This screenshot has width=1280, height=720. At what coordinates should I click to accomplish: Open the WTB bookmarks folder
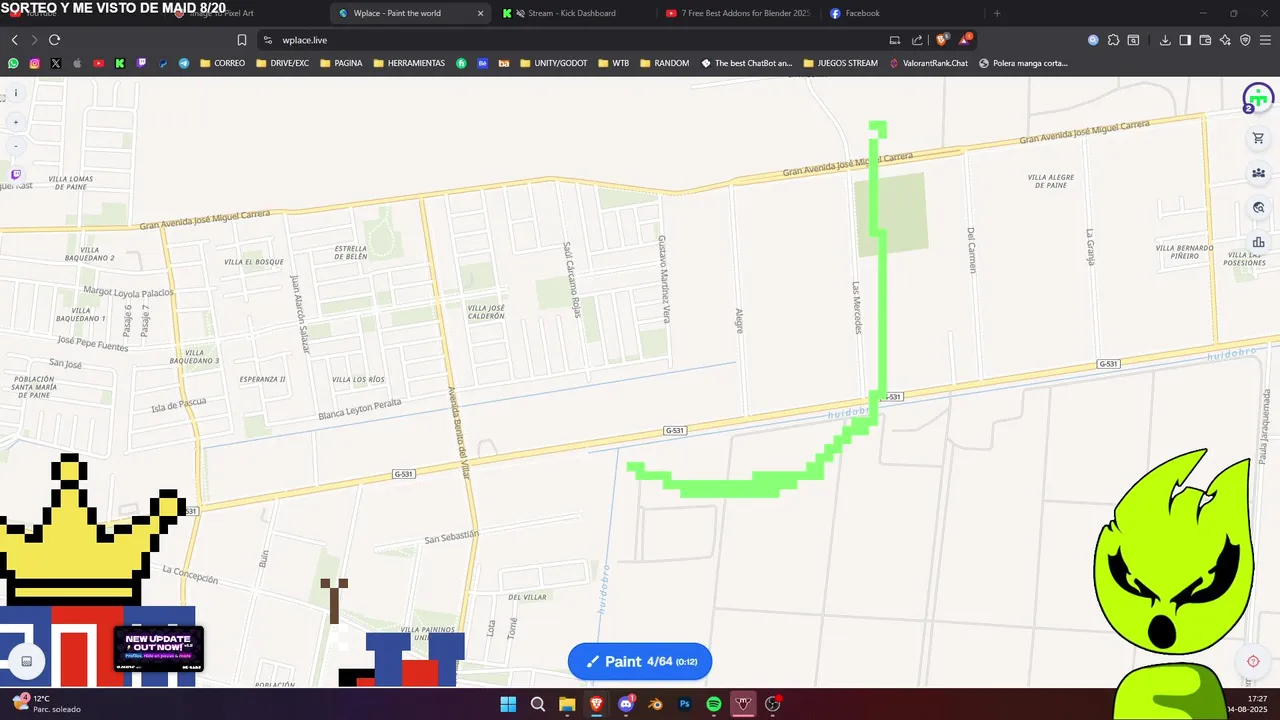click(613, 63)
